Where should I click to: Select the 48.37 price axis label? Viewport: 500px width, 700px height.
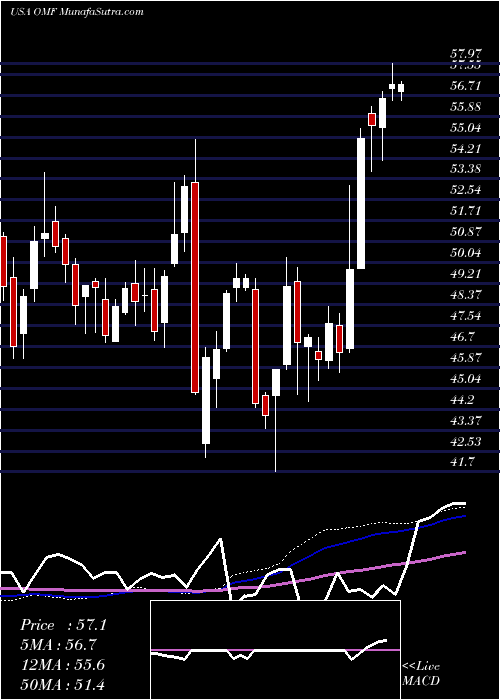pos(466,295)
